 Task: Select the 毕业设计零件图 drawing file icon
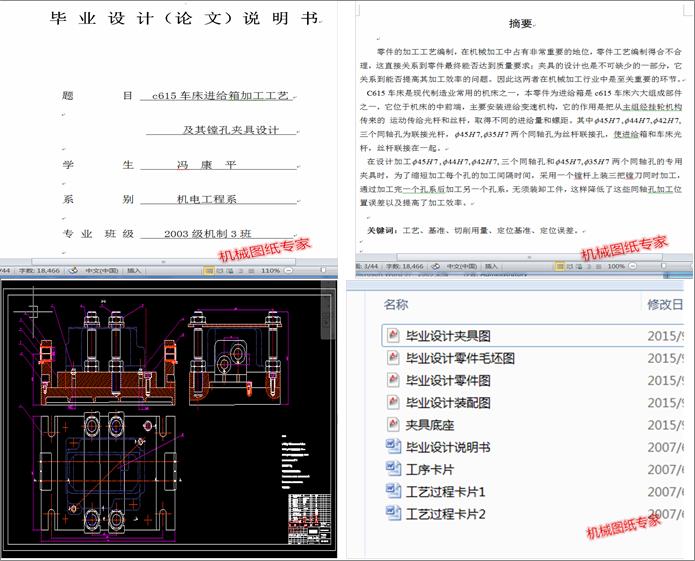coord(392,380)
